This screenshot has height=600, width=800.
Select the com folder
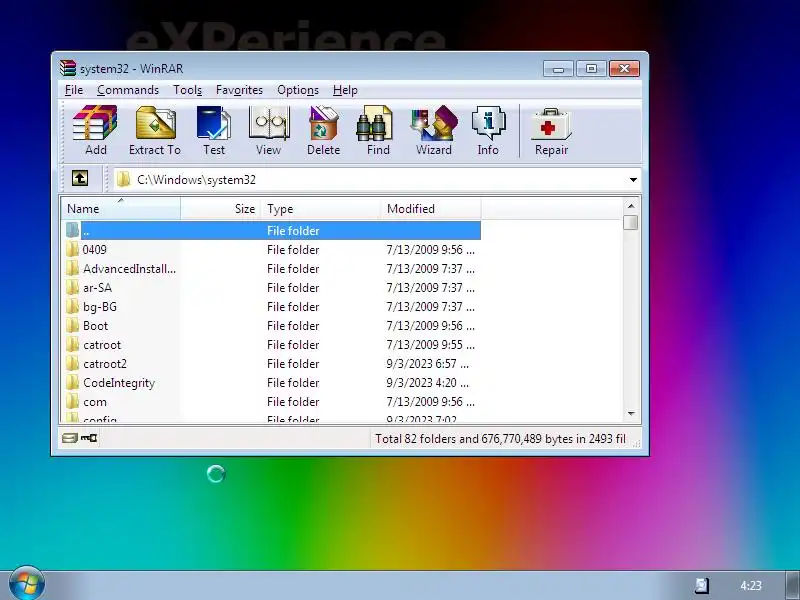click(x=95, y=402)
